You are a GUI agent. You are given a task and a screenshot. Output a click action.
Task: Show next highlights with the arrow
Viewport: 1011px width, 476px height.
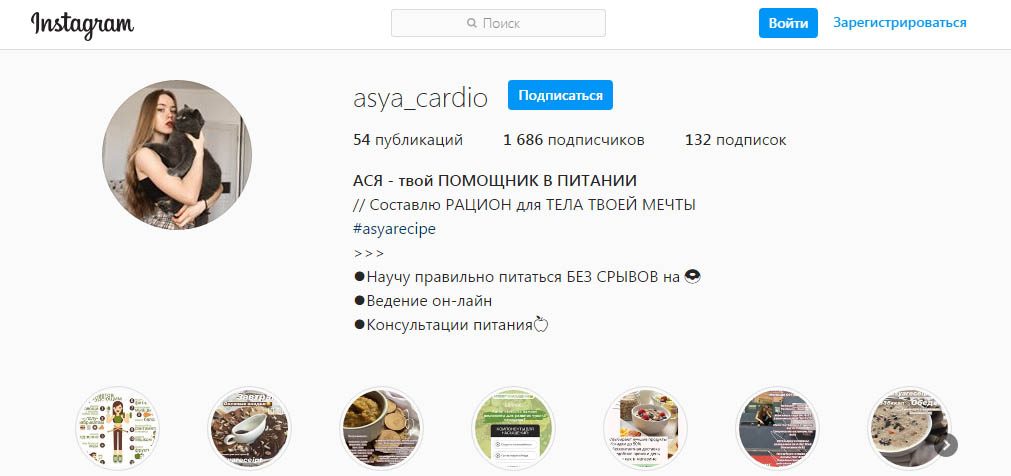coord(946,444)
